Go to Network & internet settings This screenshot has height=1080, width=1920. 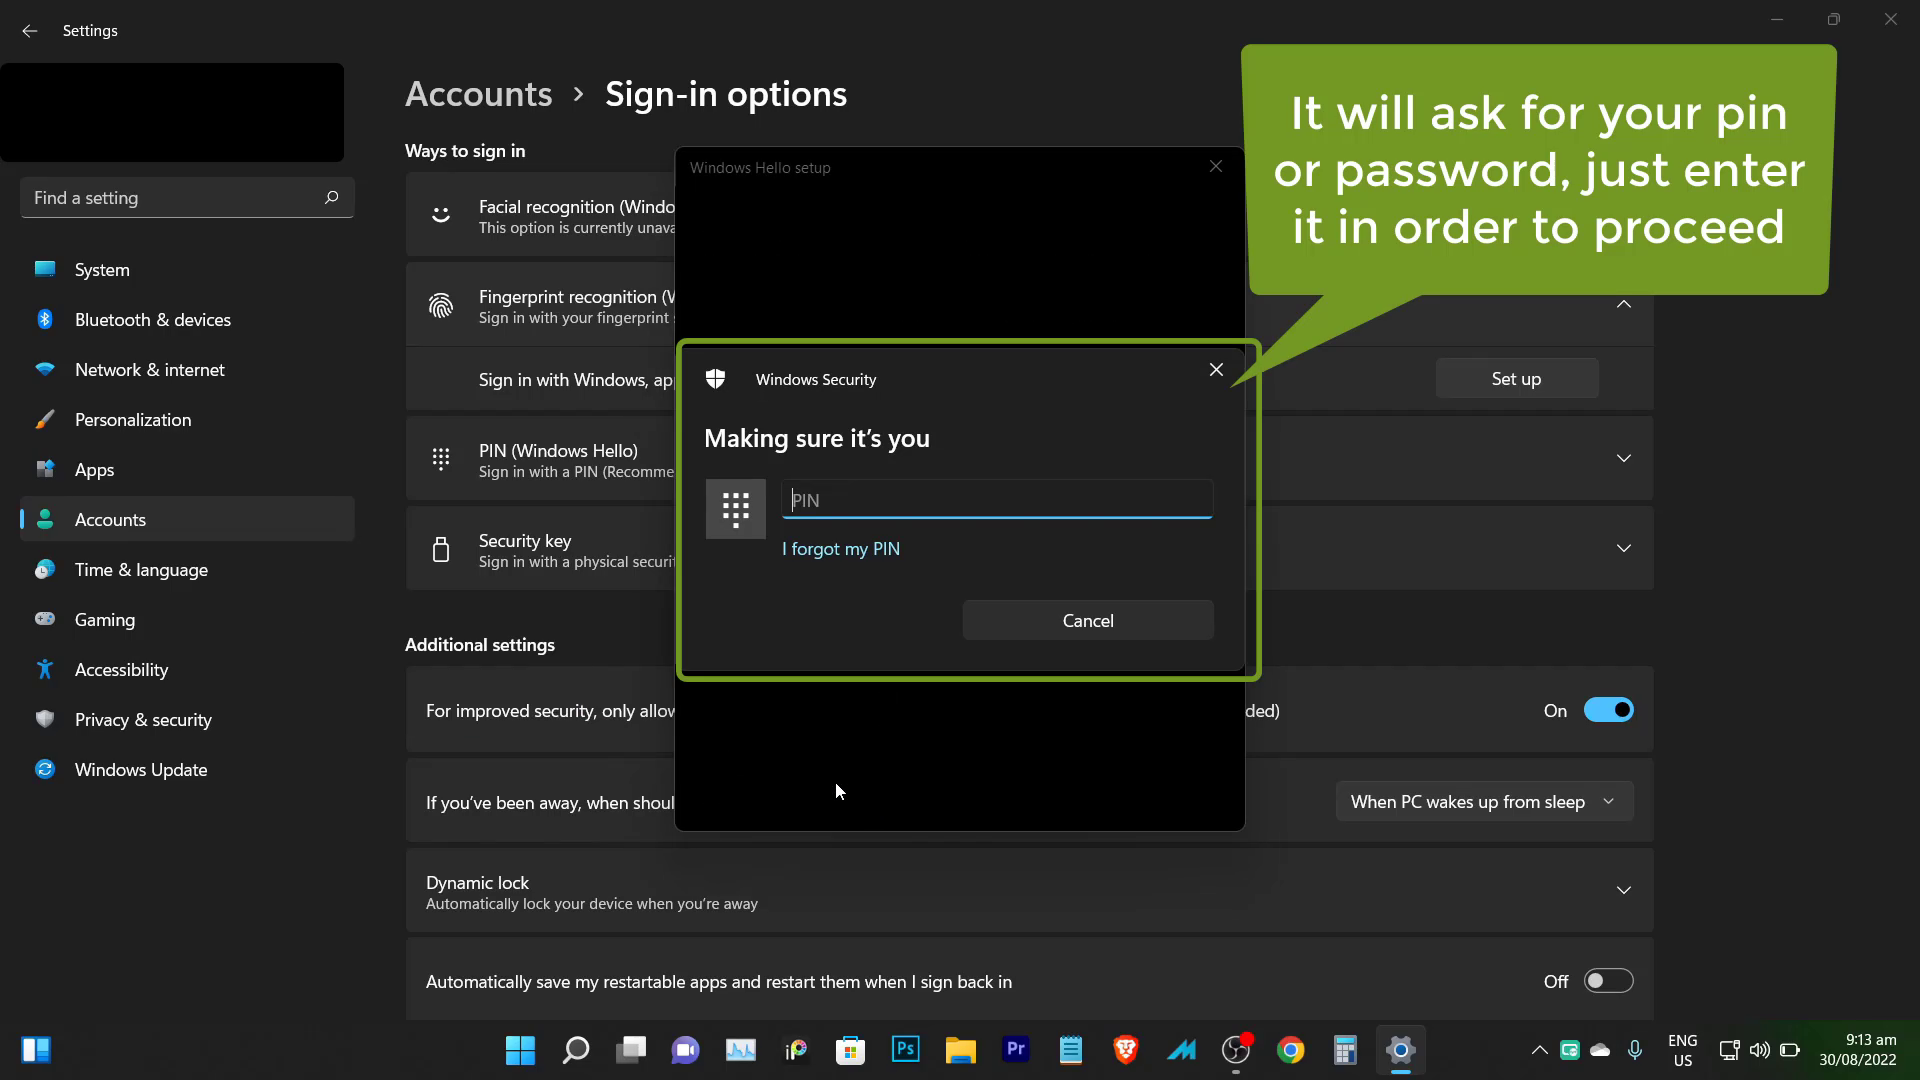[x=187, y=370]
